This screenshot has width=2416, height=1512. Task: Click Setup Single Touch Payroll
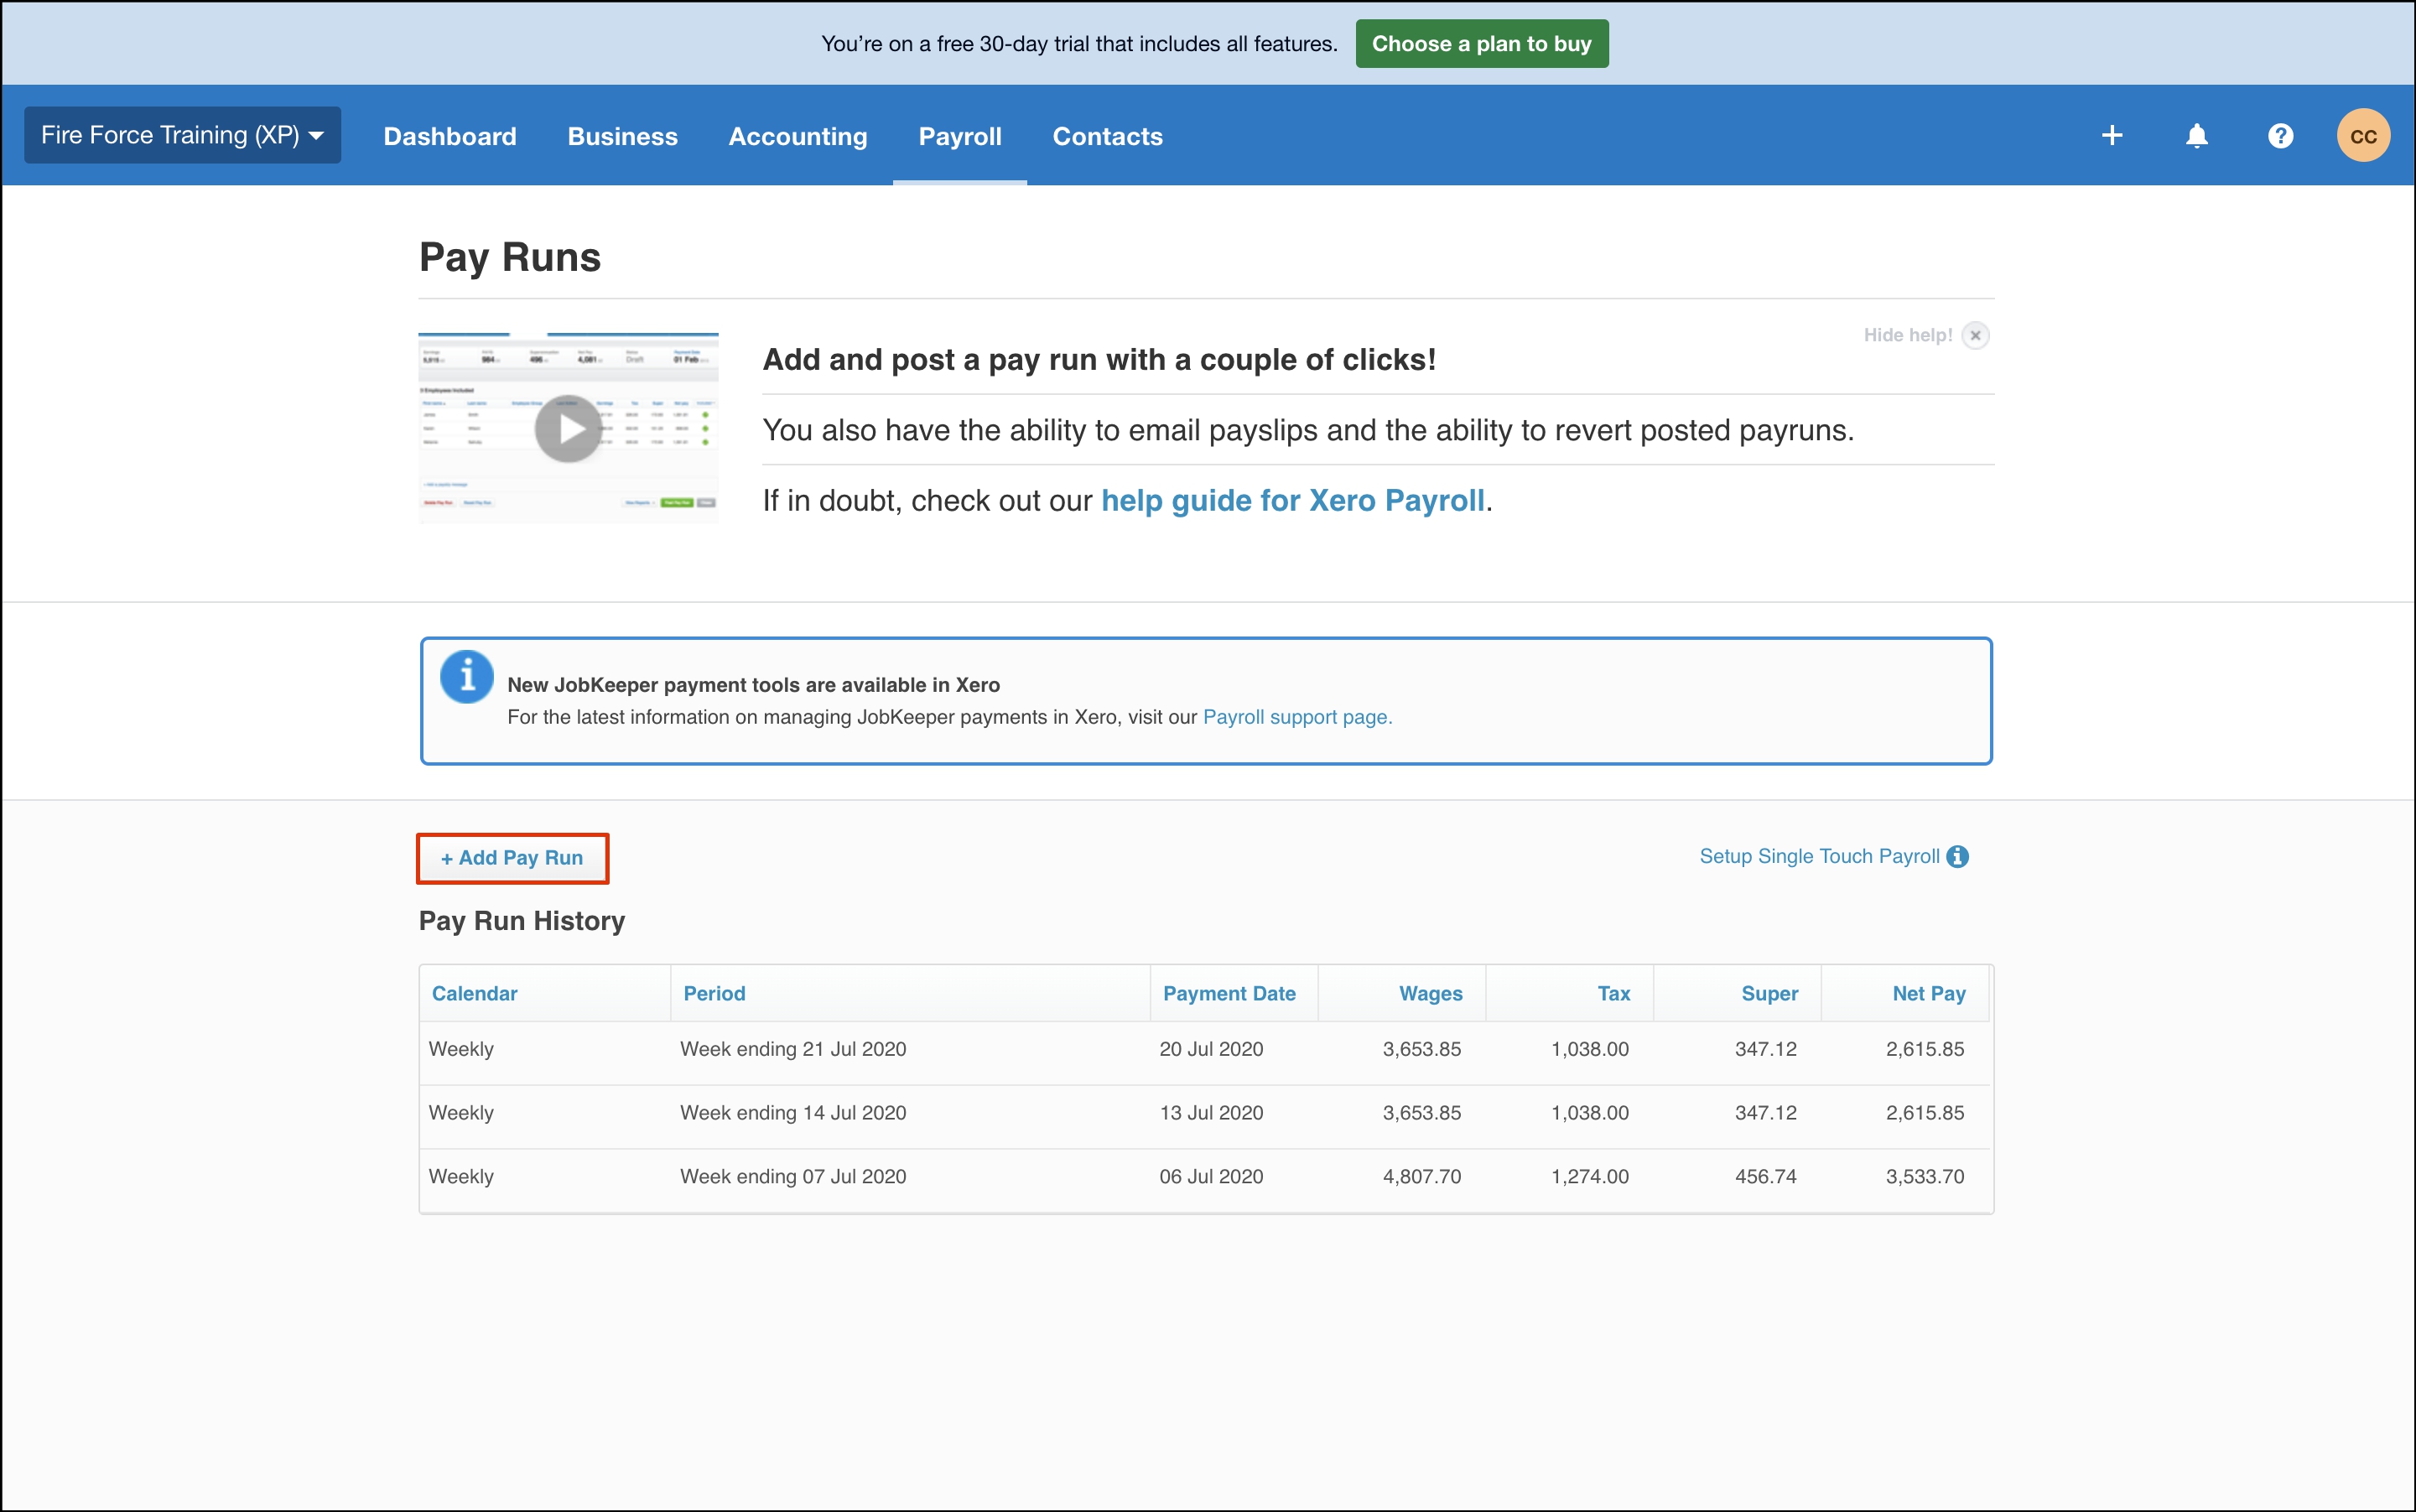[1818, 856]
